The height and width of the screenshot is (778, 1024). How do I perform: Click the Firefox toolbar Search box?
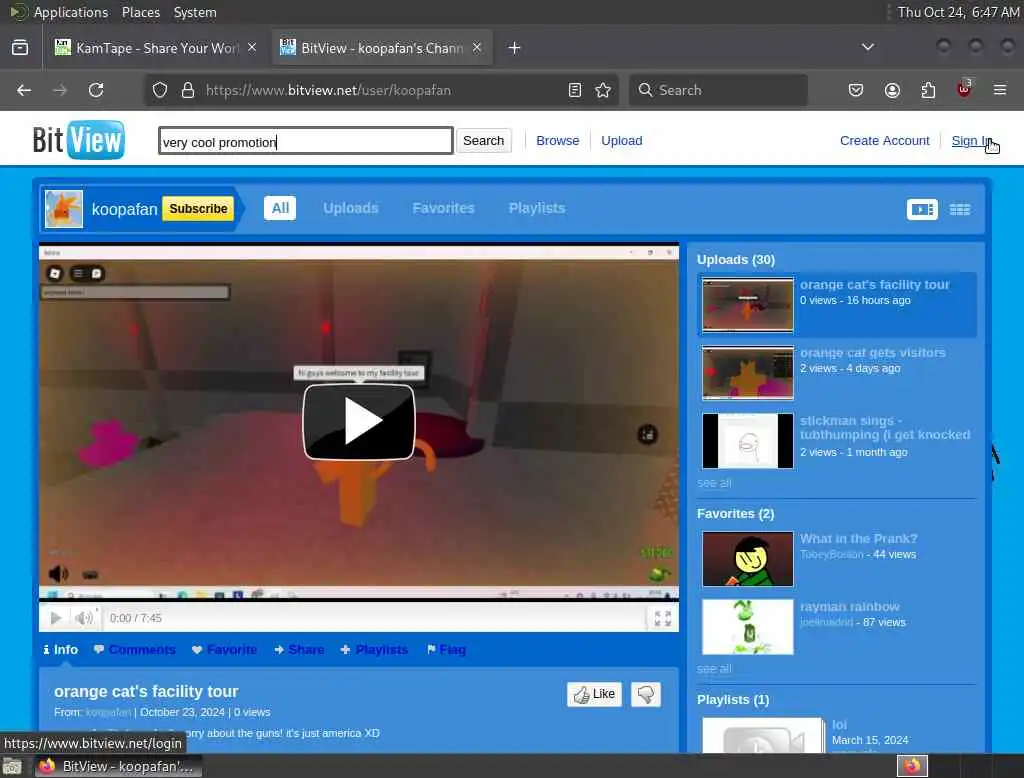pyautogui.click(x=718, y=90)
